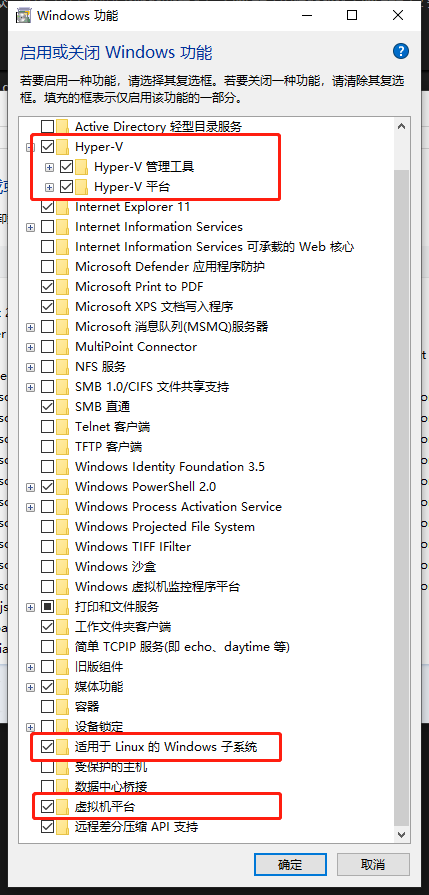Click the scrollbar down arrow
This screenshot has width=429, height=895.
click(402, 834)
